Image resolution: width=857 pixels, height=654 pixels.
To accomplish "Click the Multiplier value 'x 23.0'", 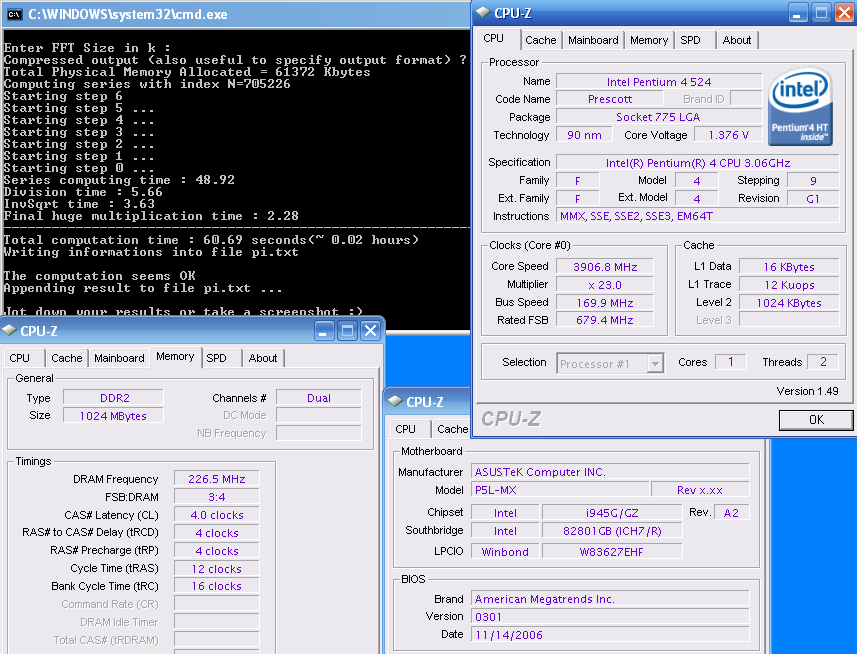I will 604,285.
